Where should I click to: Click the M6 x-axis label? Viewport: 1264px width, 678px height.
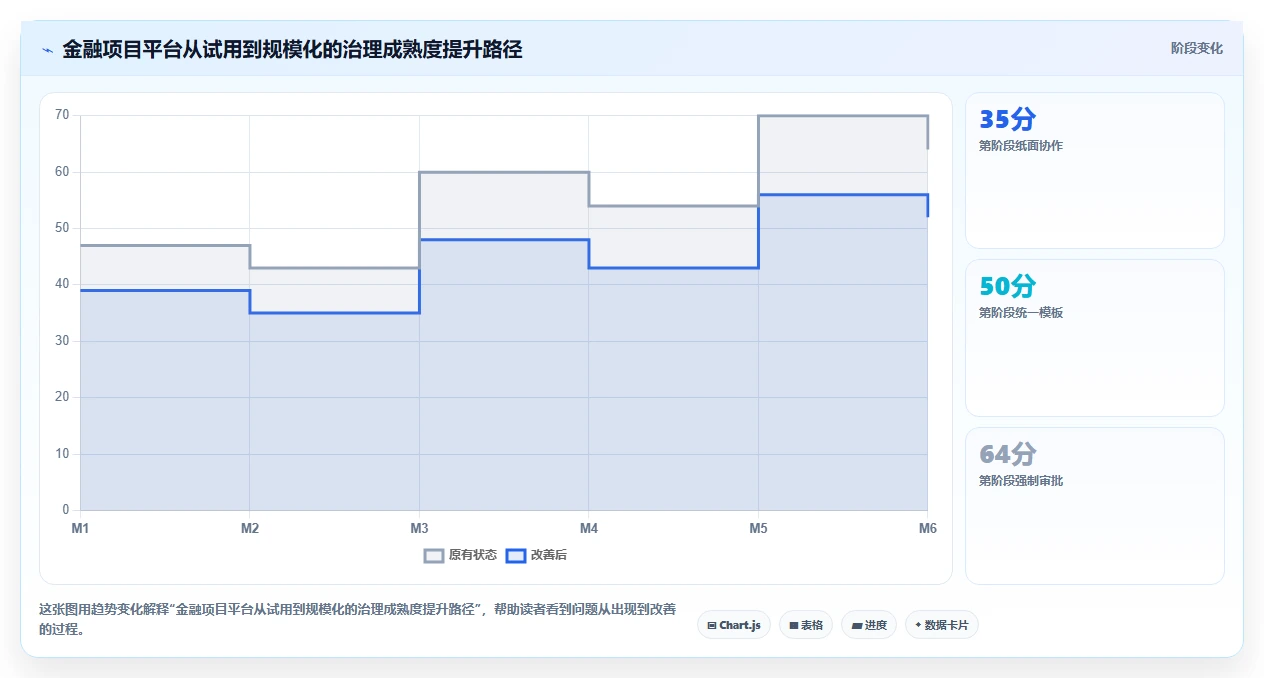click(927, 528)
